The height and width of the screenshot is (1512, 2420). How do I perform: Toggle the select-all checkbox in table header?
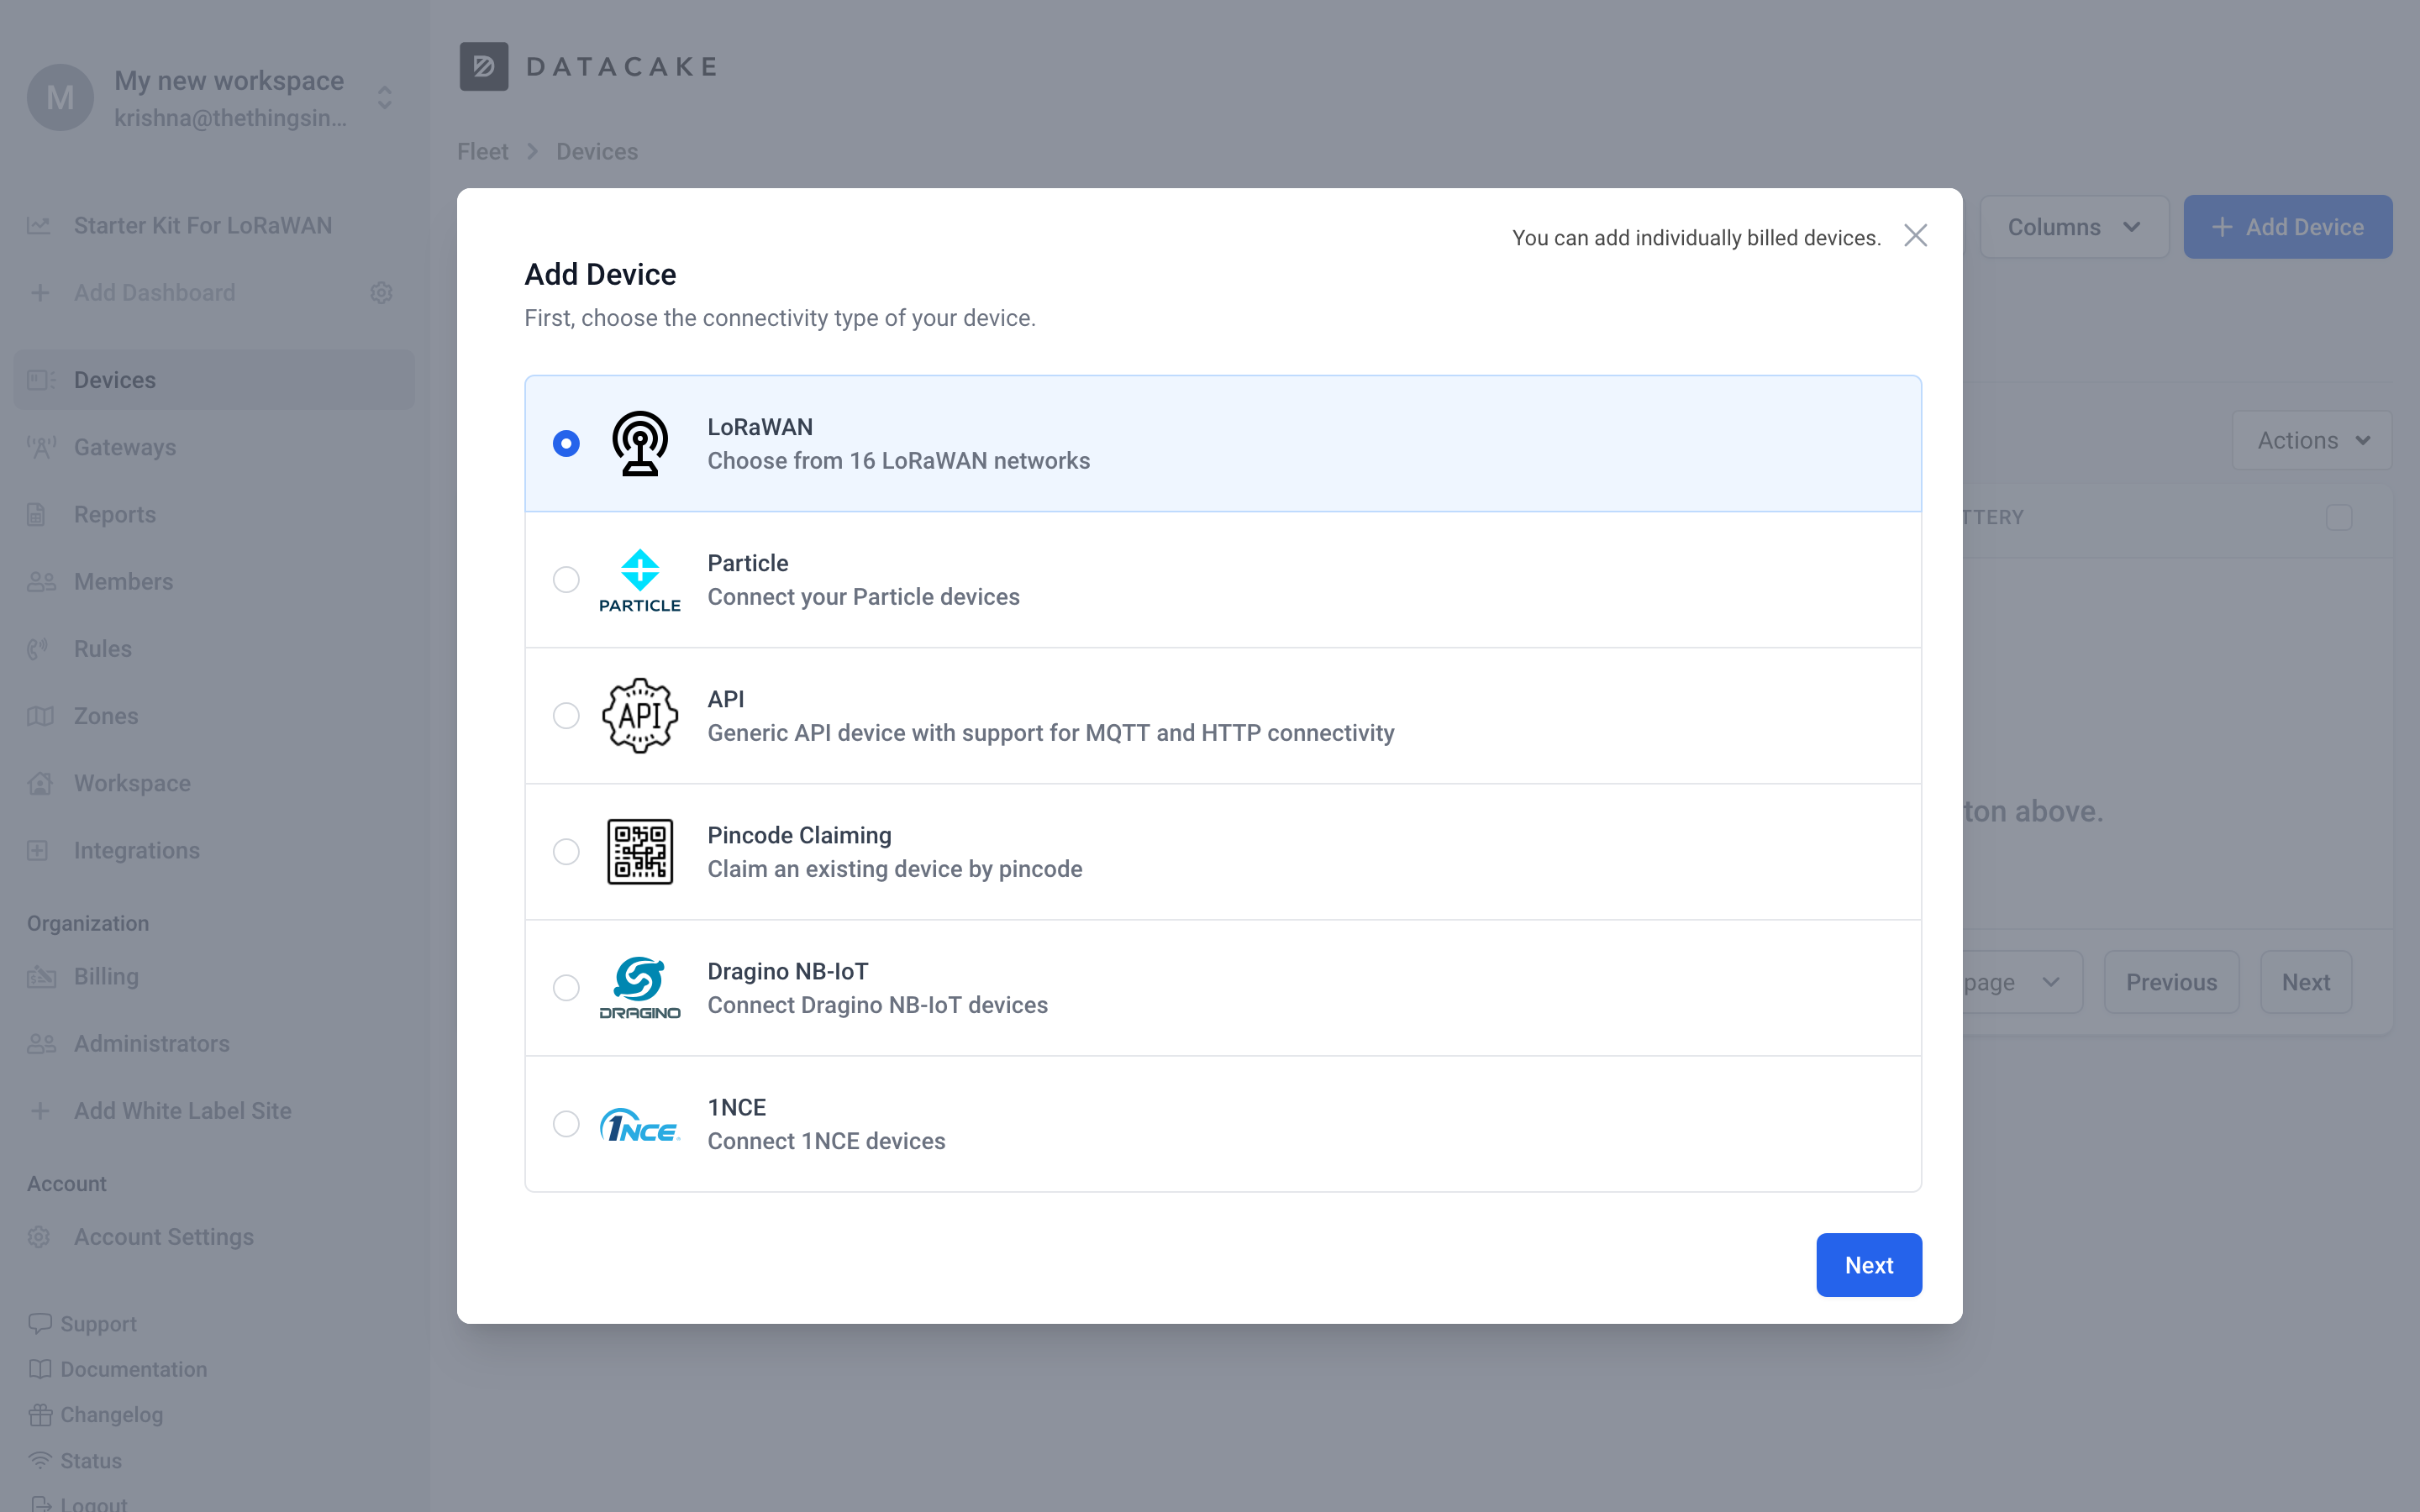tap(2338, 517)
